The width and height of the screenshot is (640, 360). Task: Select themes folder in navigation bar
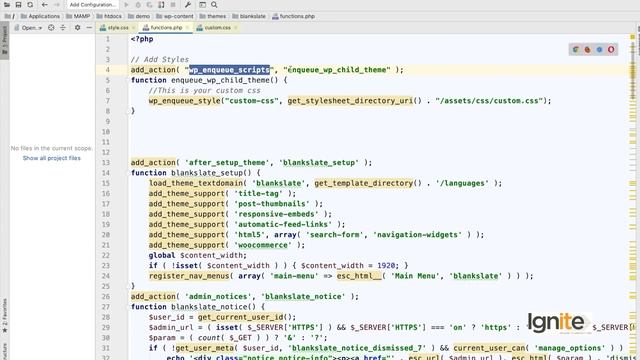coord(213,16)
